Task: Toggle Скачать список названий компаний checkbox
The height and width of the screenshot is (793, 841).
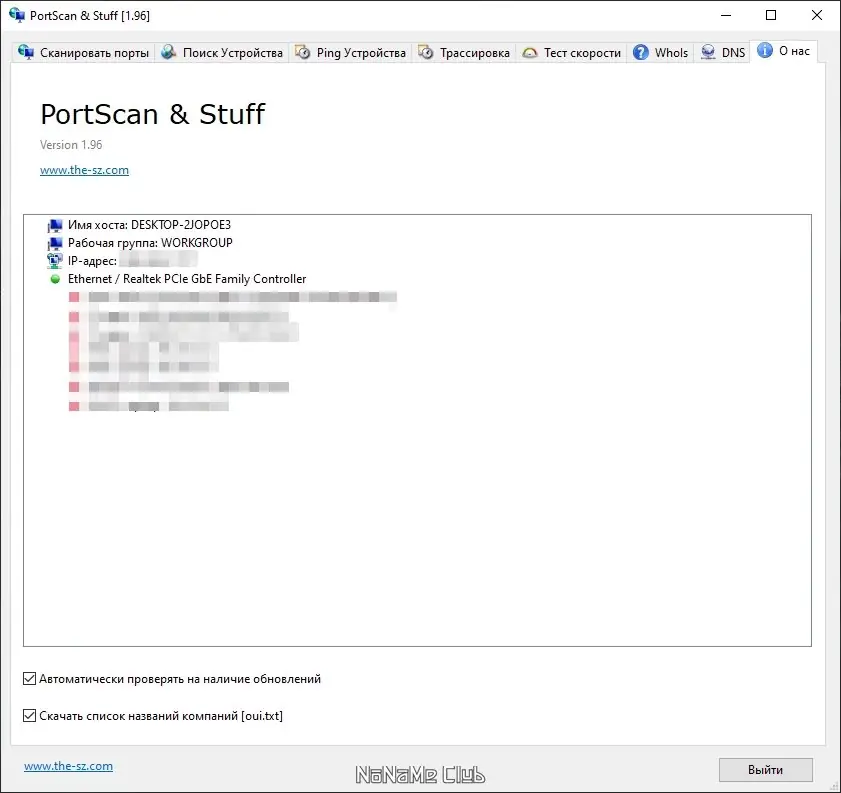Action: [29, 716]
